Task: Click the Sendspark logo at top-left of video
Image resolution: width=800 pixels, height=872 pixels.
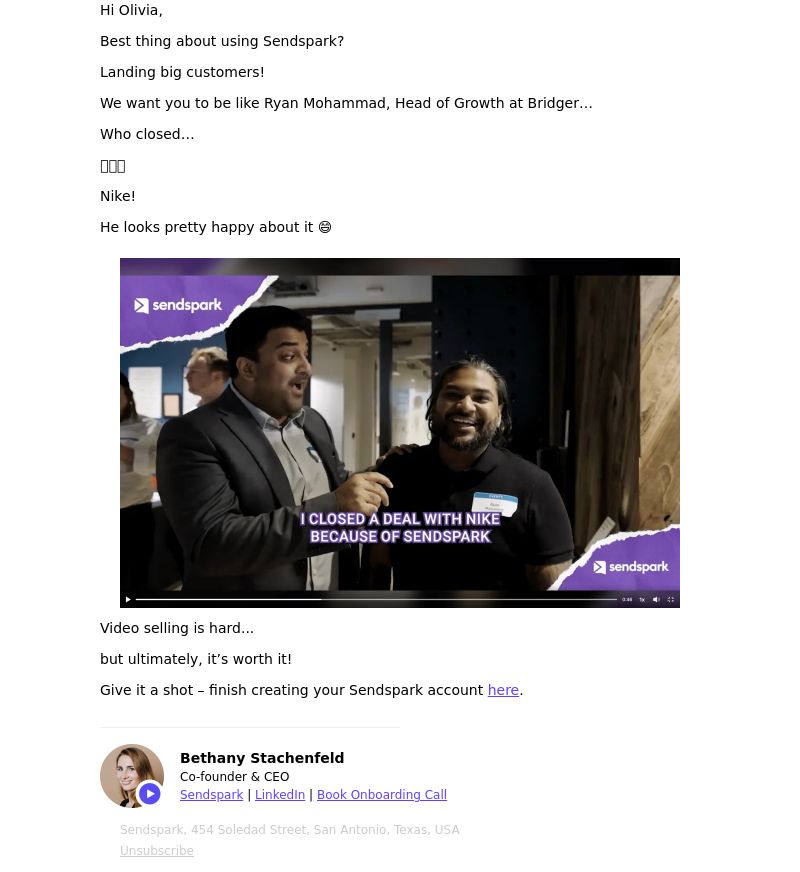Action: pos(178,305)
